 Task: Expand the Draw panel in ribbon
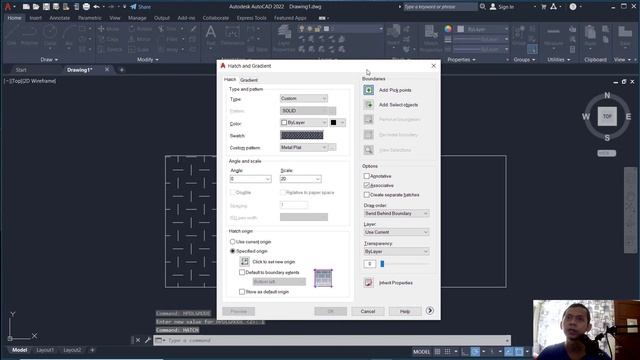(49, 60)
